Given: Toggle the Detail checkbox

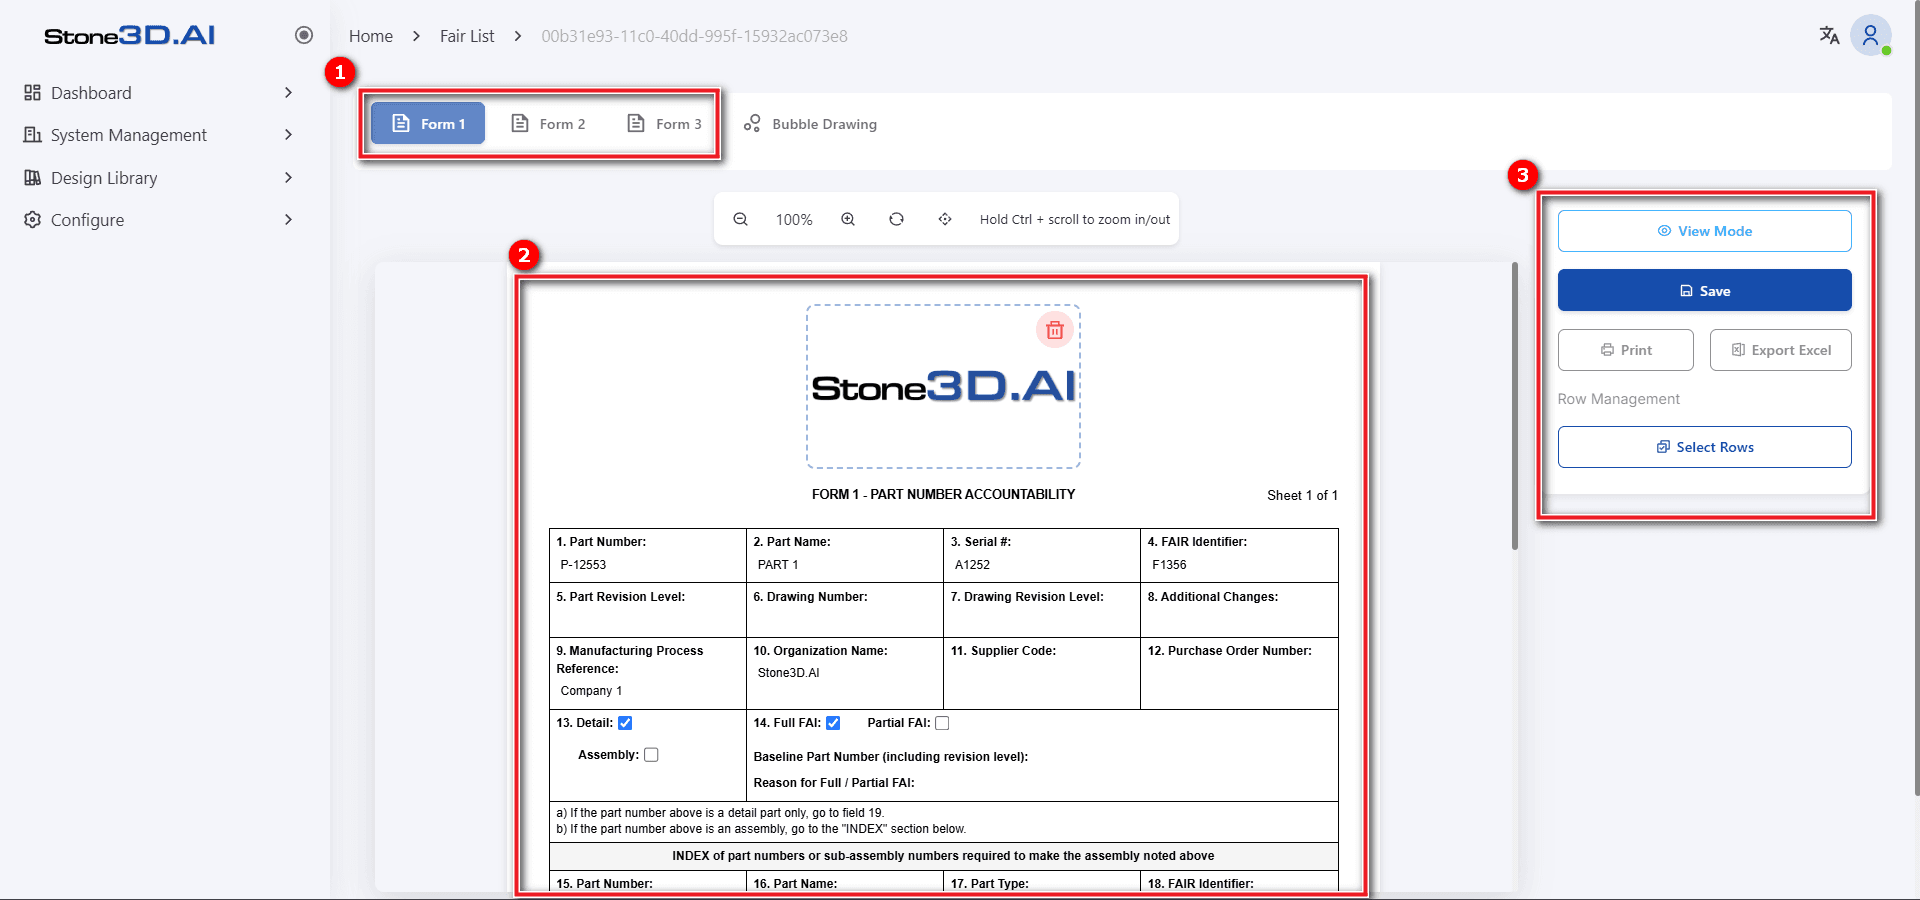Looking at the screenshot, I should tap(625, 723).
